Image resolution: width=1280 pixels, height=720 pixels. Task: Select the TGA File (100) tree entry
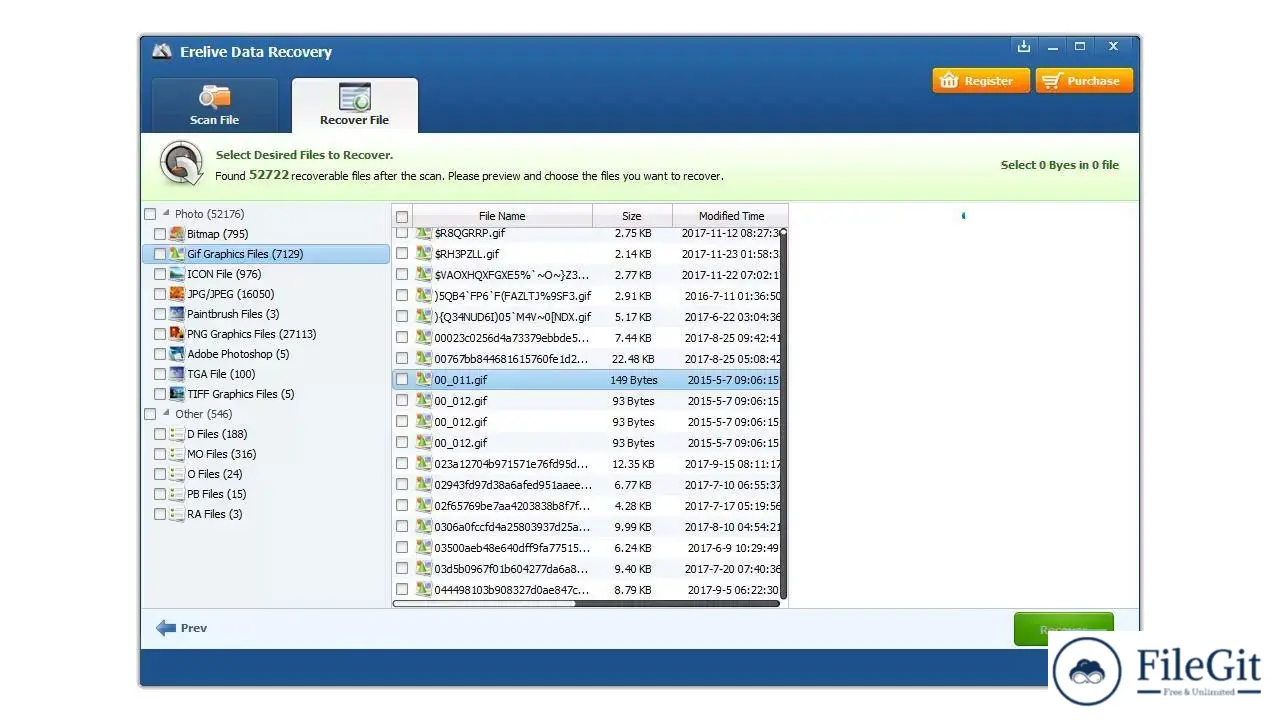[220, 374]
